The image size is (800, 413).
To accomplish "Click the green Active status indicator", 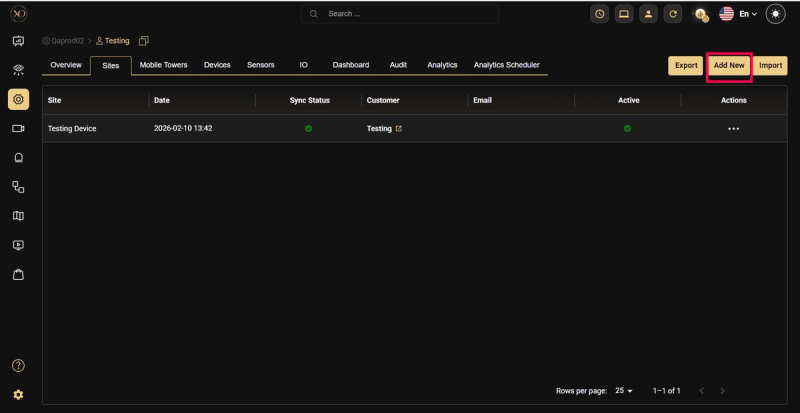I will click(x=628, y=129).
